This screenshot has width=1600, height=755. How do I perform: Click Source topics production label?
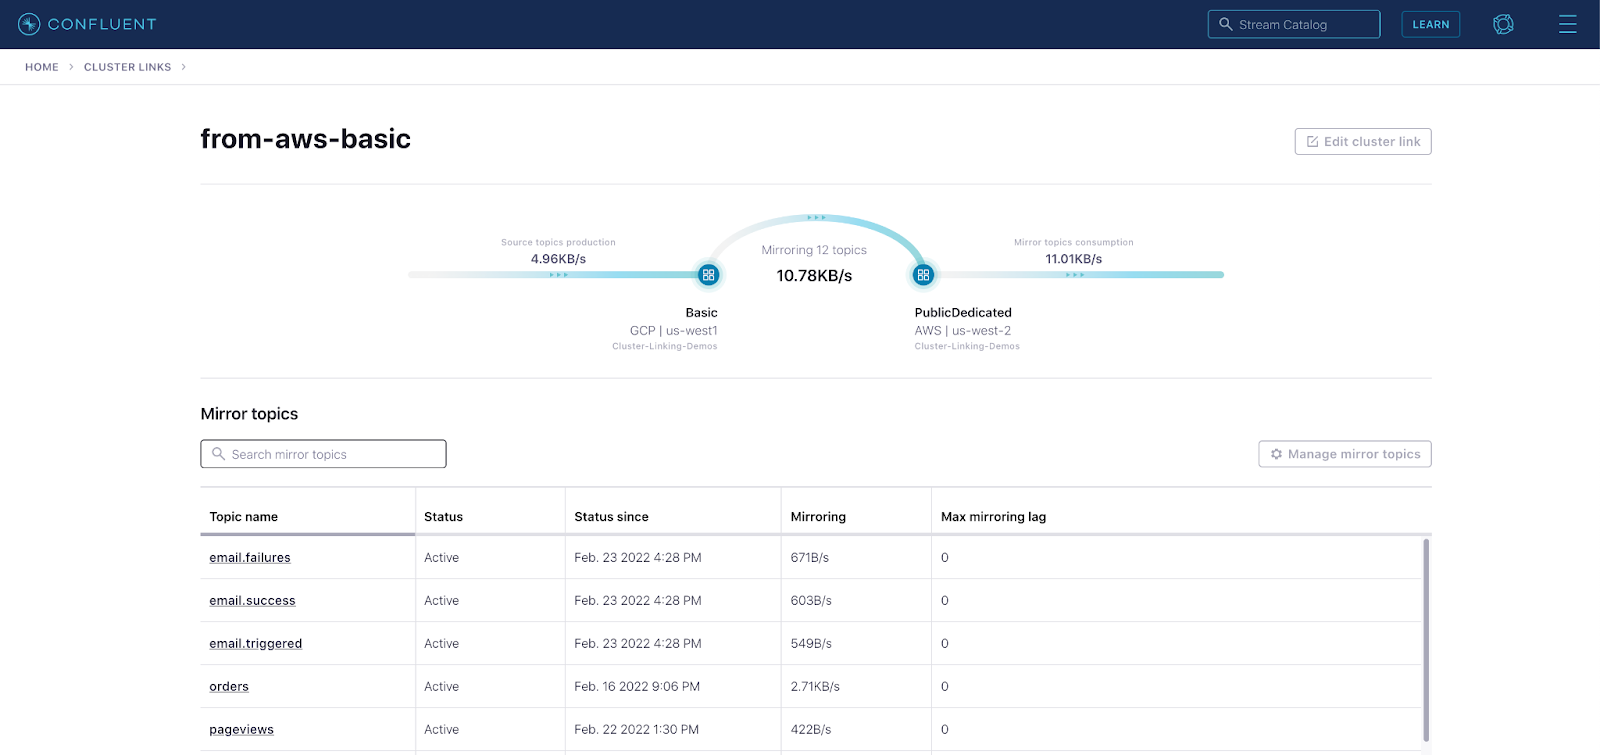pos(558,242)
